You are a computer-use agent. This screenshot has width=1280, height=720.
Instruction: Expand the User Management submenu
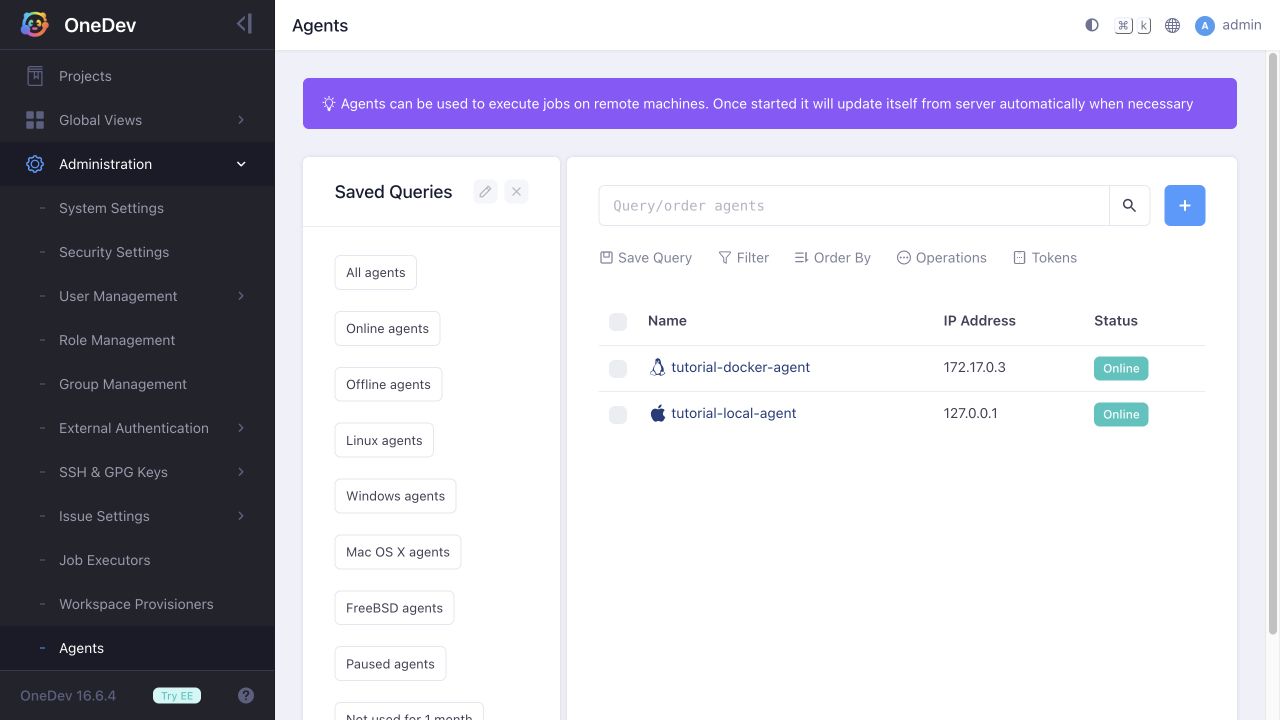tap(241, 296)
